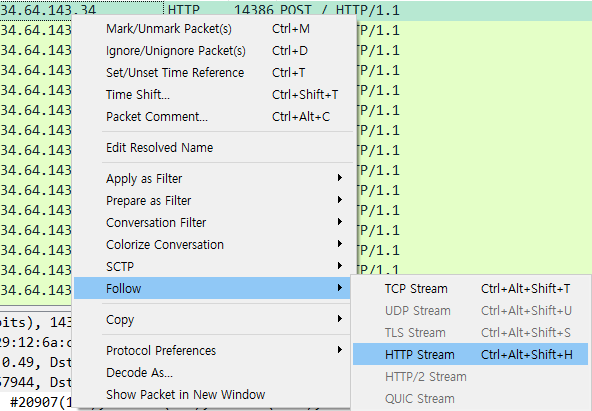The height and width of the screenshot is (411, 592).
Task: Expand the Prepare as Filter submenu
Action: click(213, 200)
